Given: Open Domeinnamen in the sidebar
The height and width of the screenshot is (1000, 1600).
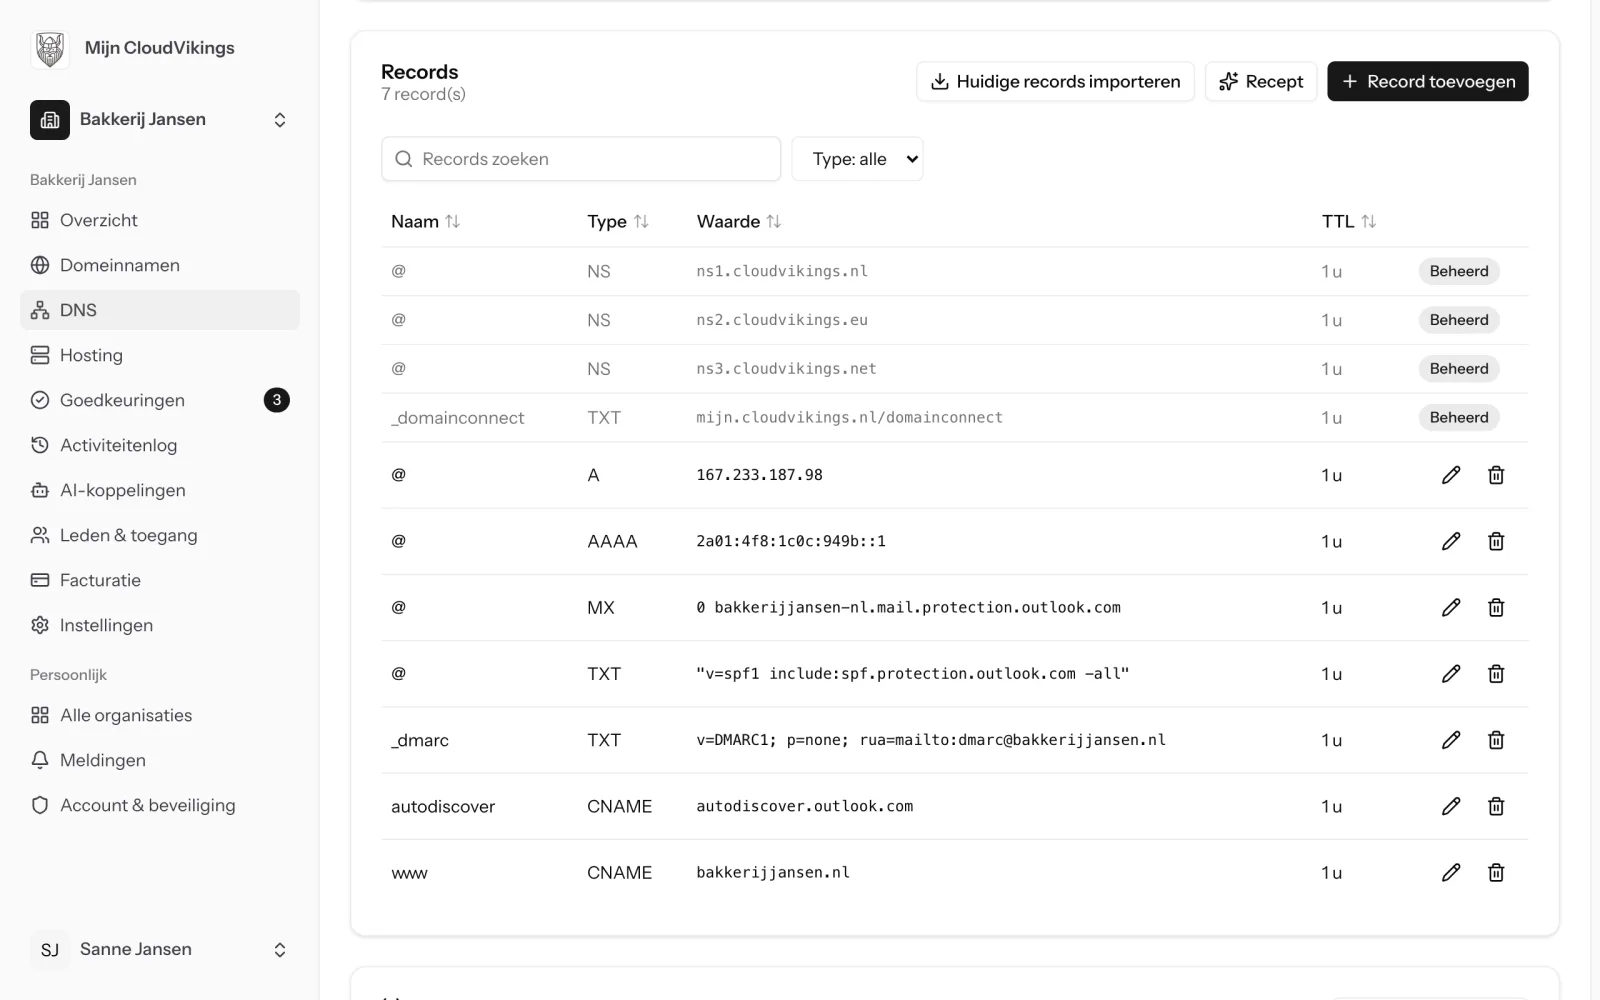Looking at the screenshot, I should 160,265.
